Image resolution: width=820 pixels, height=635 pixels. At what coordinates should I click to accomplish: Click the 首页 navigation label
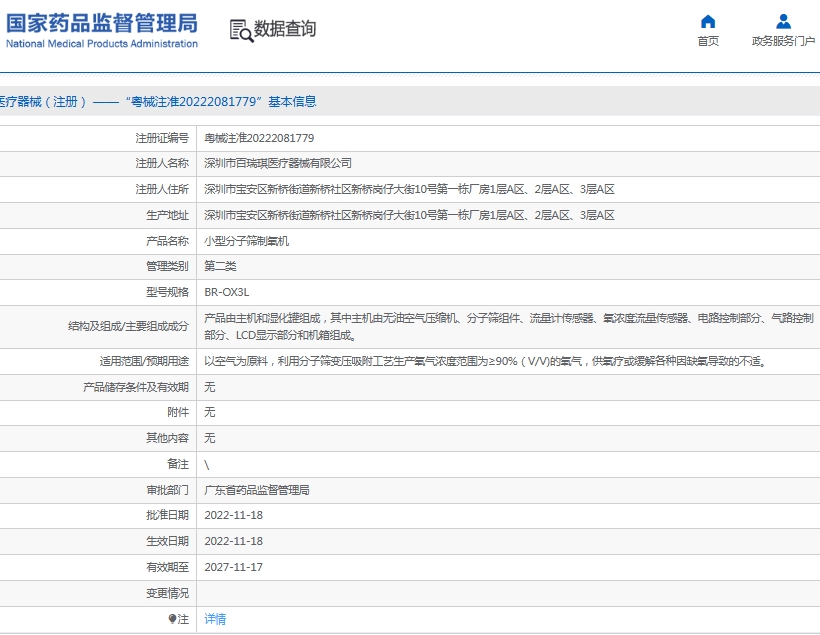tap(707, 41)
